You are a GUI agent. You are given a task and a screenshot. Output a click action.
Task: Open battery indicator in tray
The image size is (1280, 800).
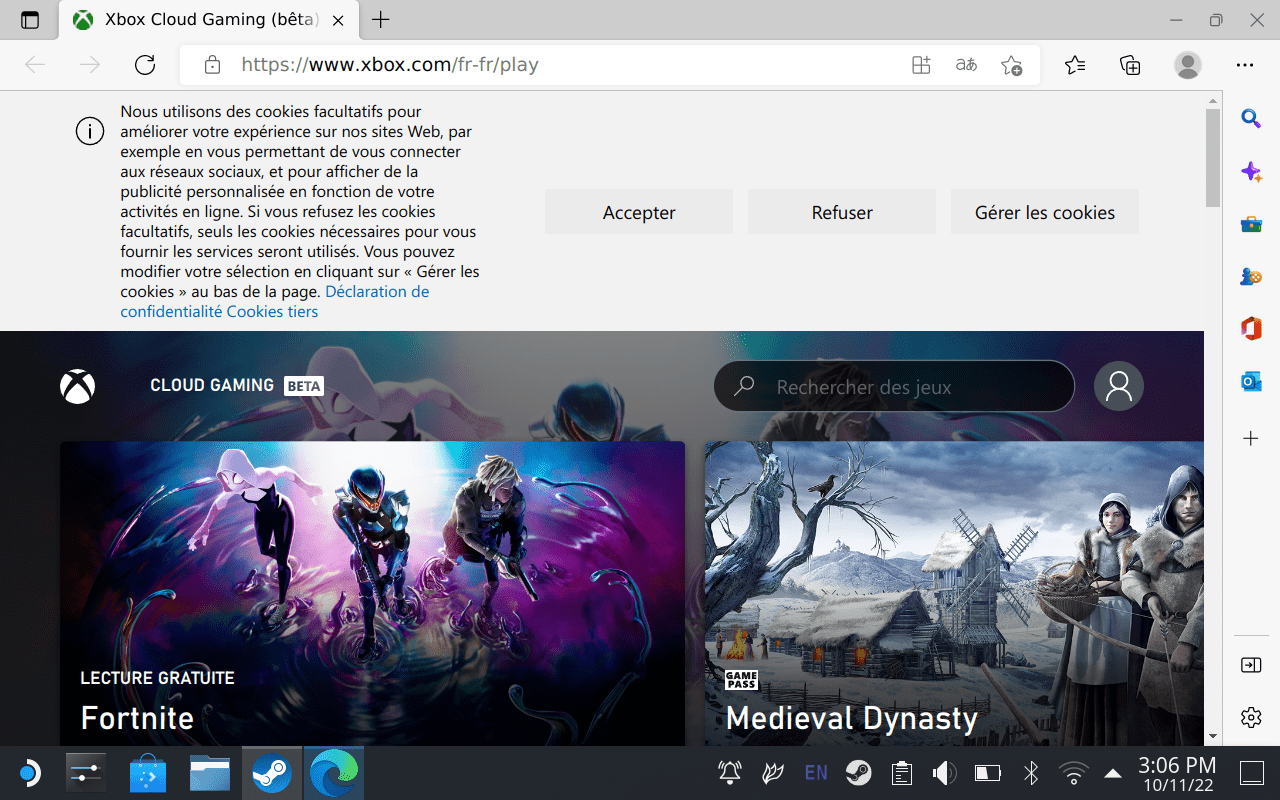pyautogui.click(x=988, y=773)
